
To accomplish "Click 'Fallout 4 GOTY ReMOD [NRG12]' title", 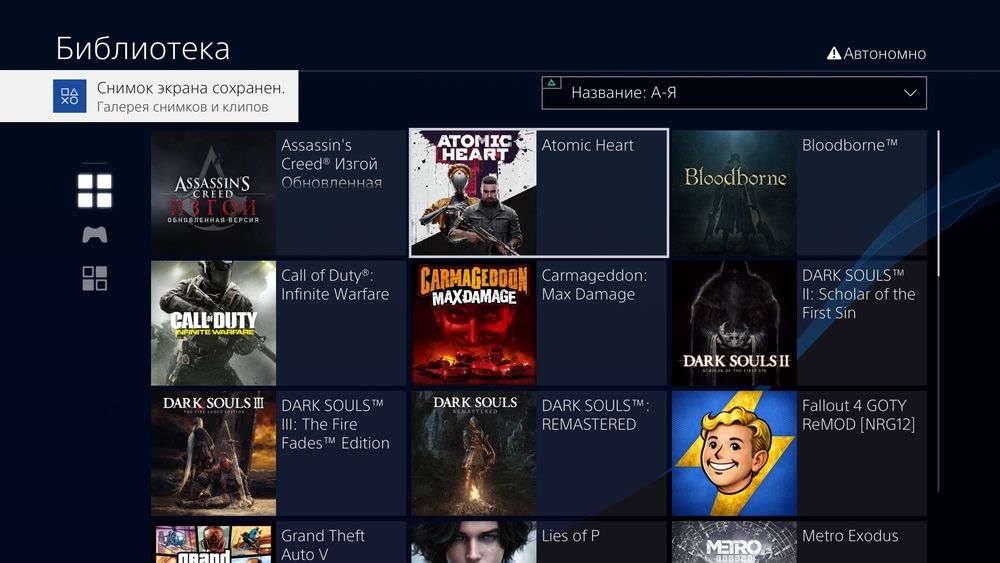I will point(858,415).
